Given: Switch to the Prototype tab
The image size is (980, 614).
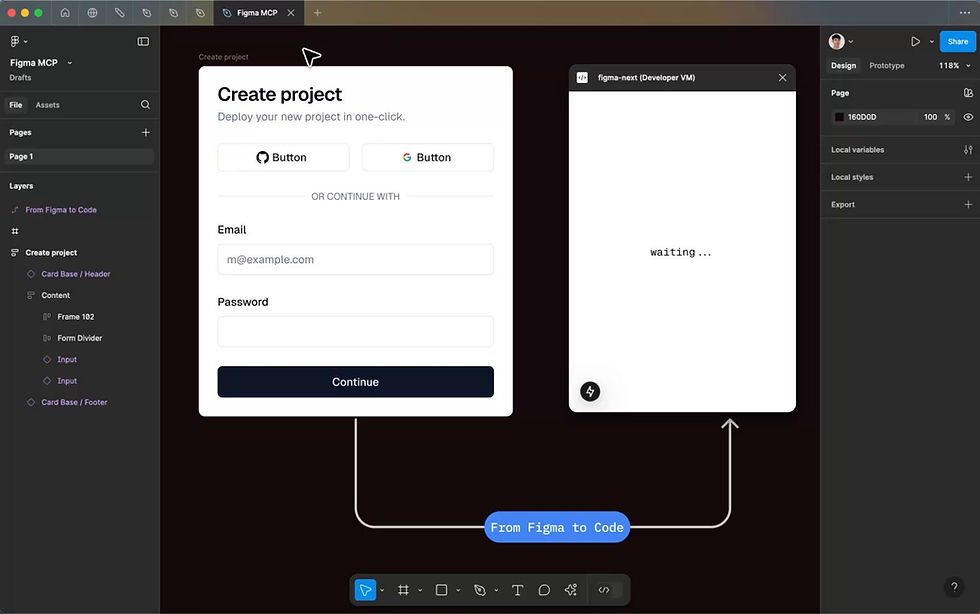Looking at the screenshot, I should click(x=886, y=66).
